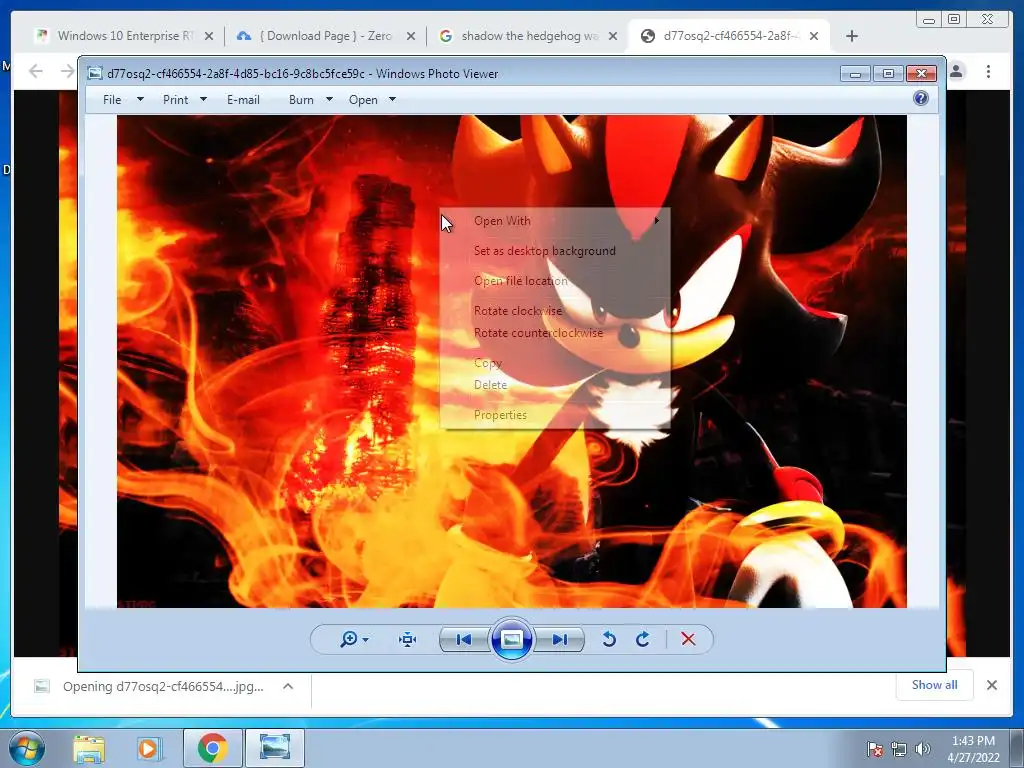1024x768 pixels.
Task: Go to the previous photo
Action: [x=464, y=639]
